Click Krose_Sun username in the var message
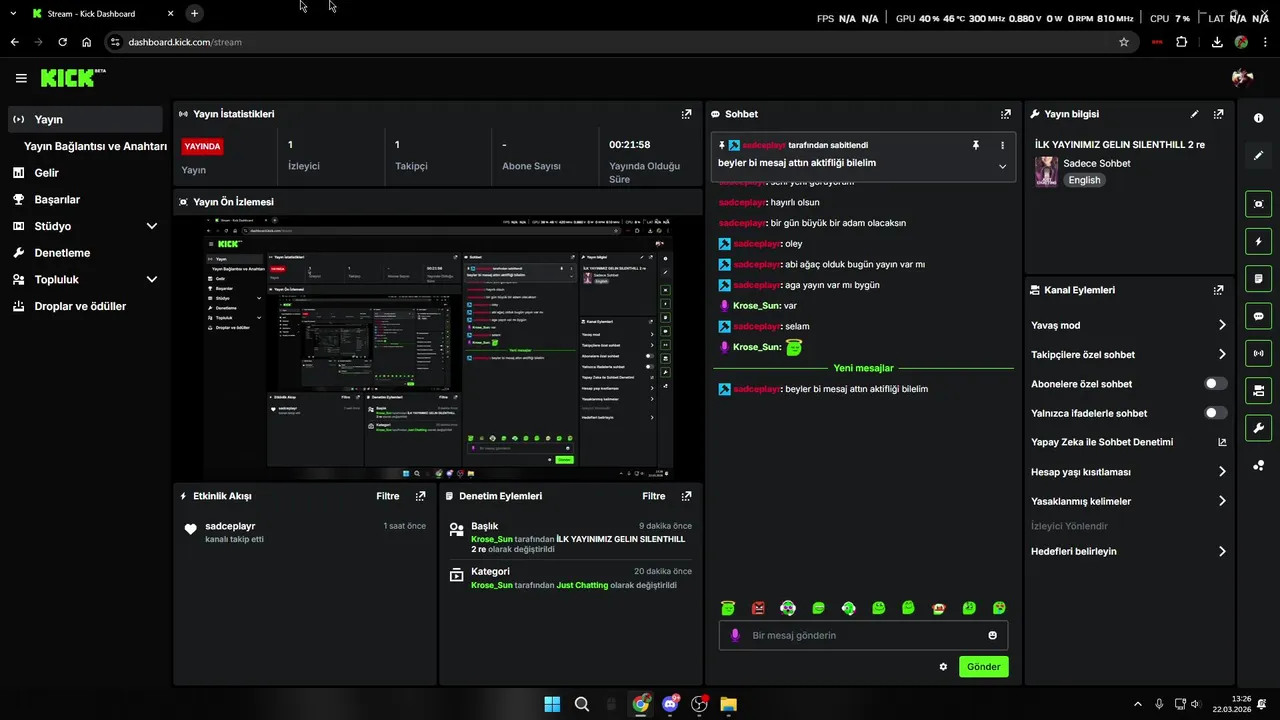The image size is (1280, 720). [756, 306]
